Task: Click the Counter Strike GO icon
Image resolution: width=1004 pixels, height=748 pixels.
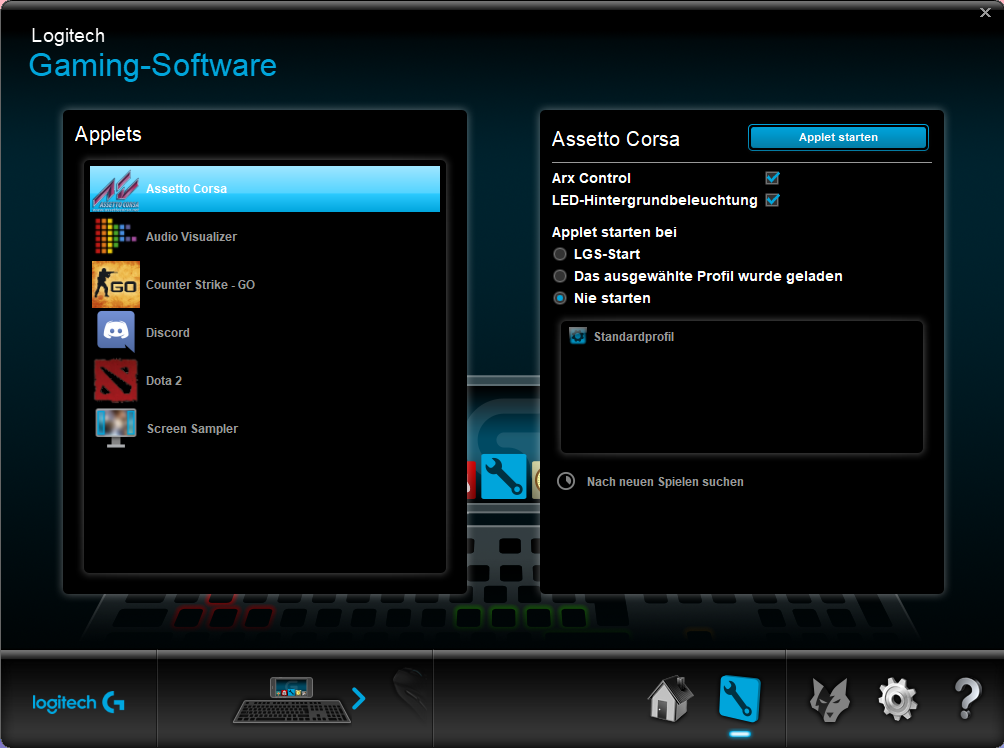Action: [116, 284]
